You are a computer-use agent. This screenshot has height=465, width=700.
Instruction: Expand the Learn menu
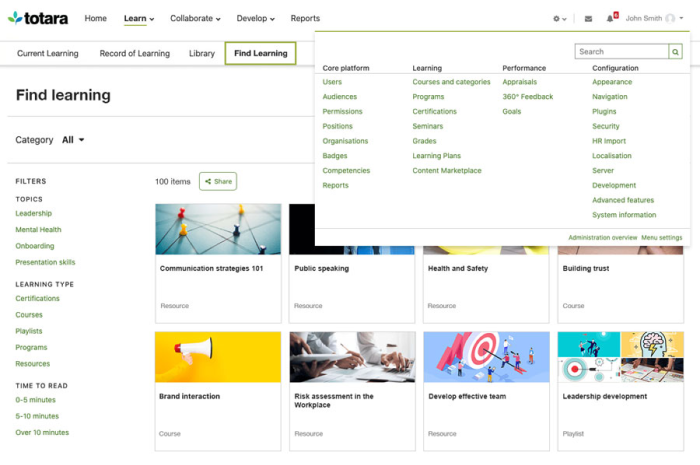139,18
